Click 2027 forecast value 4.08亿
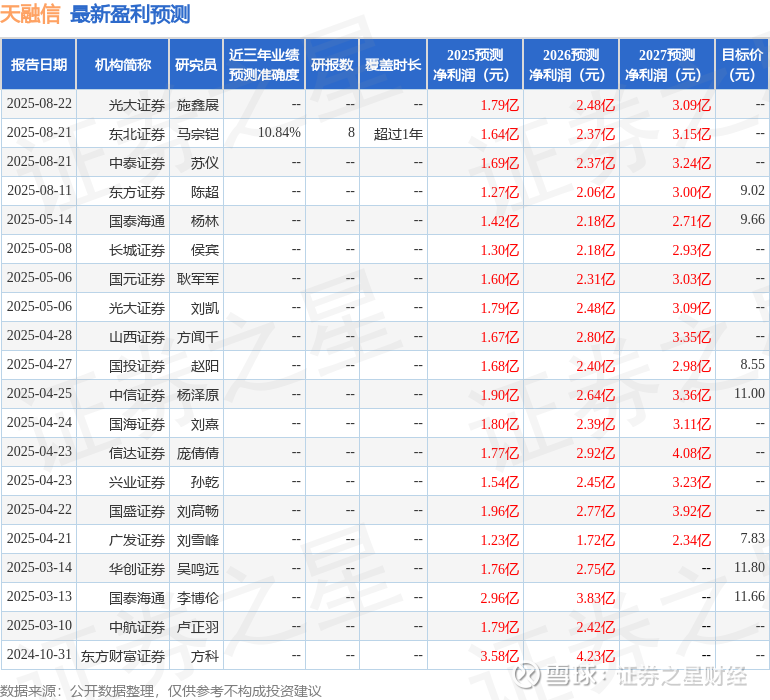770x700 pixels. 691,452
